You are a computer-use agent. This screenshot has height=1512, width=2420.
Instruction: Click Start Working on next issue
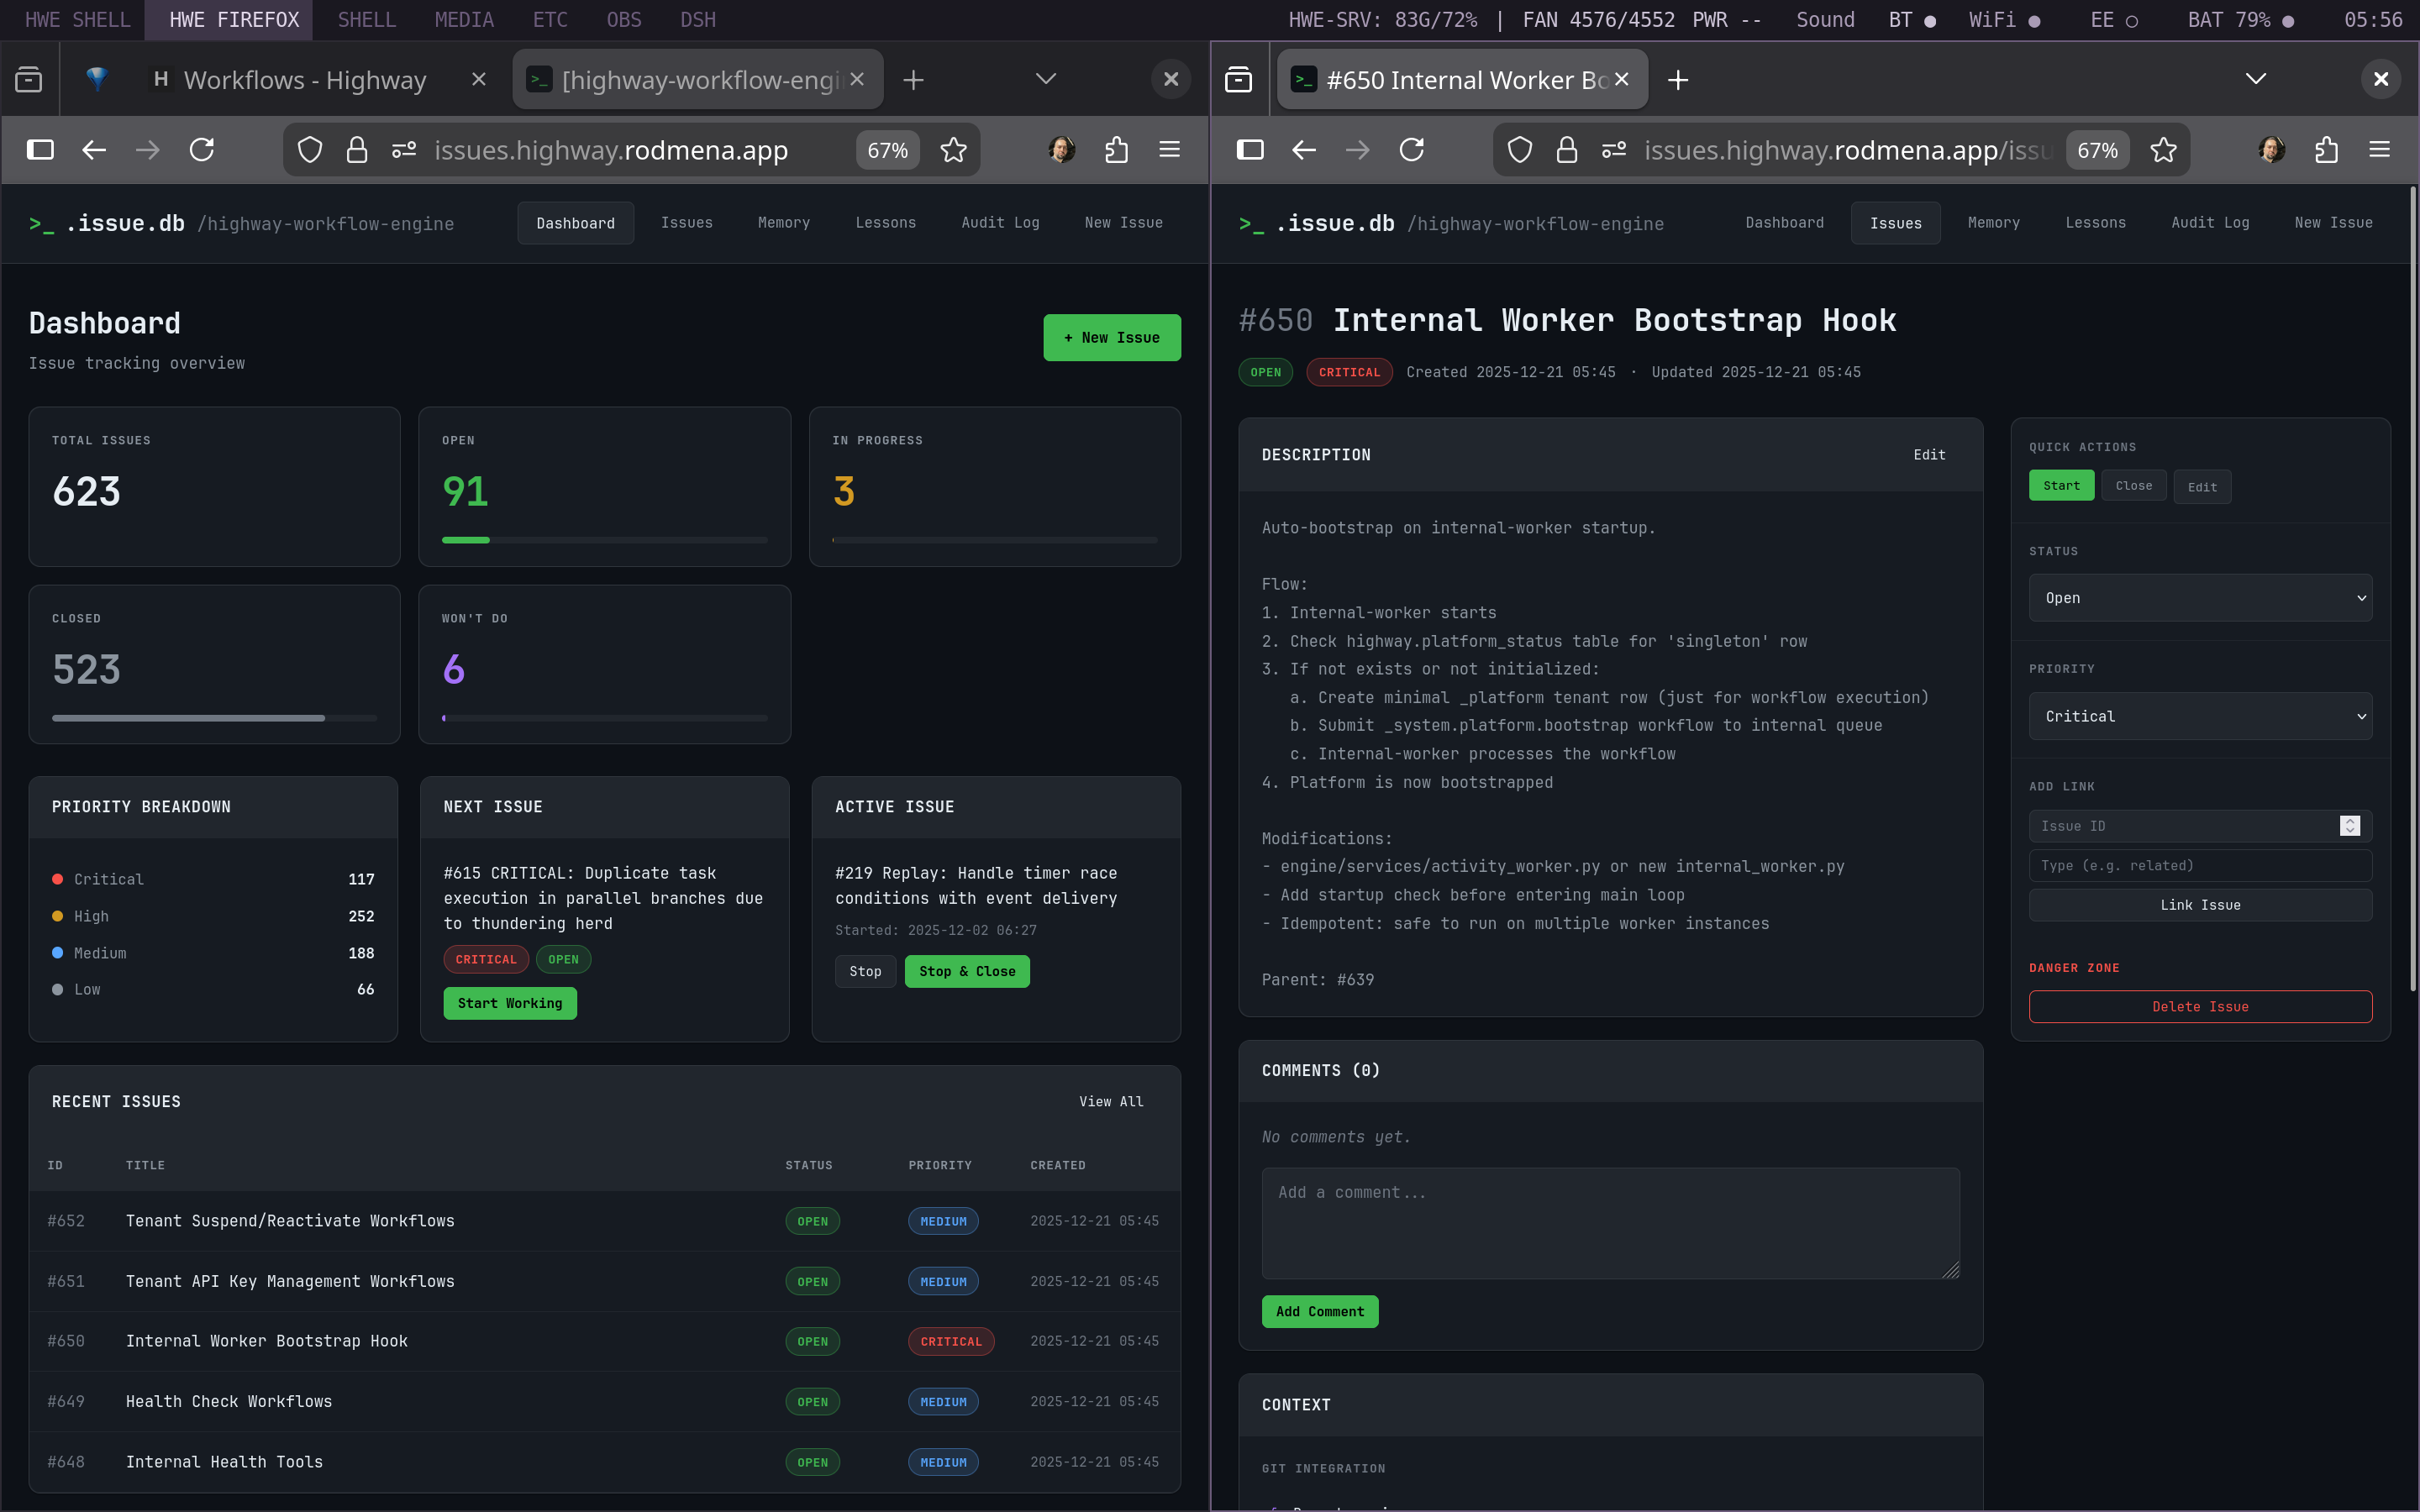510,1003
